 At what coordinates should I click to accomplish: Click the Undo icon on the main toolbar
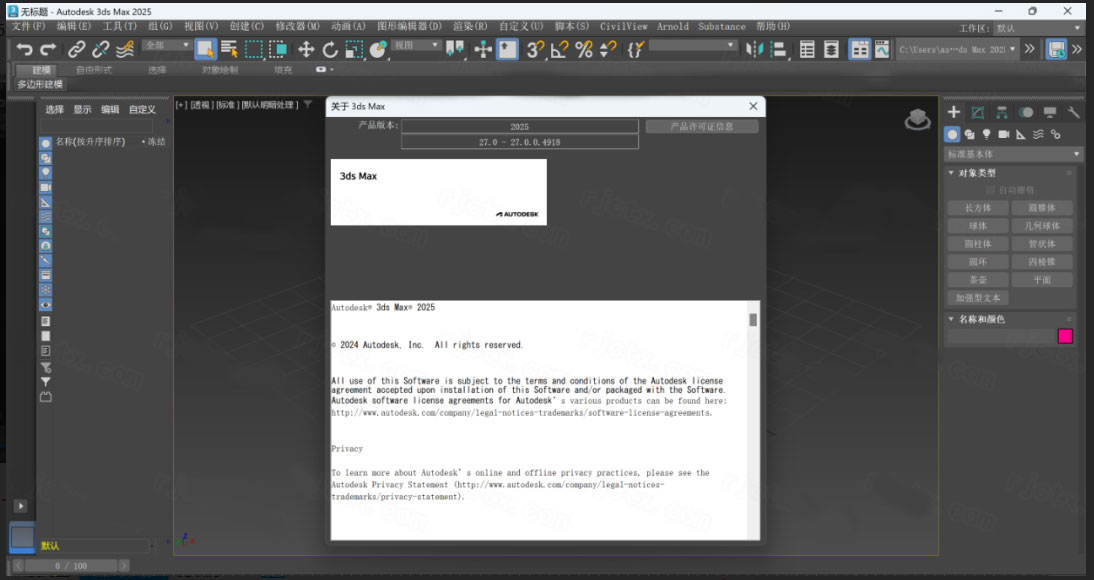pyautogui.click(x=22, y=47)
